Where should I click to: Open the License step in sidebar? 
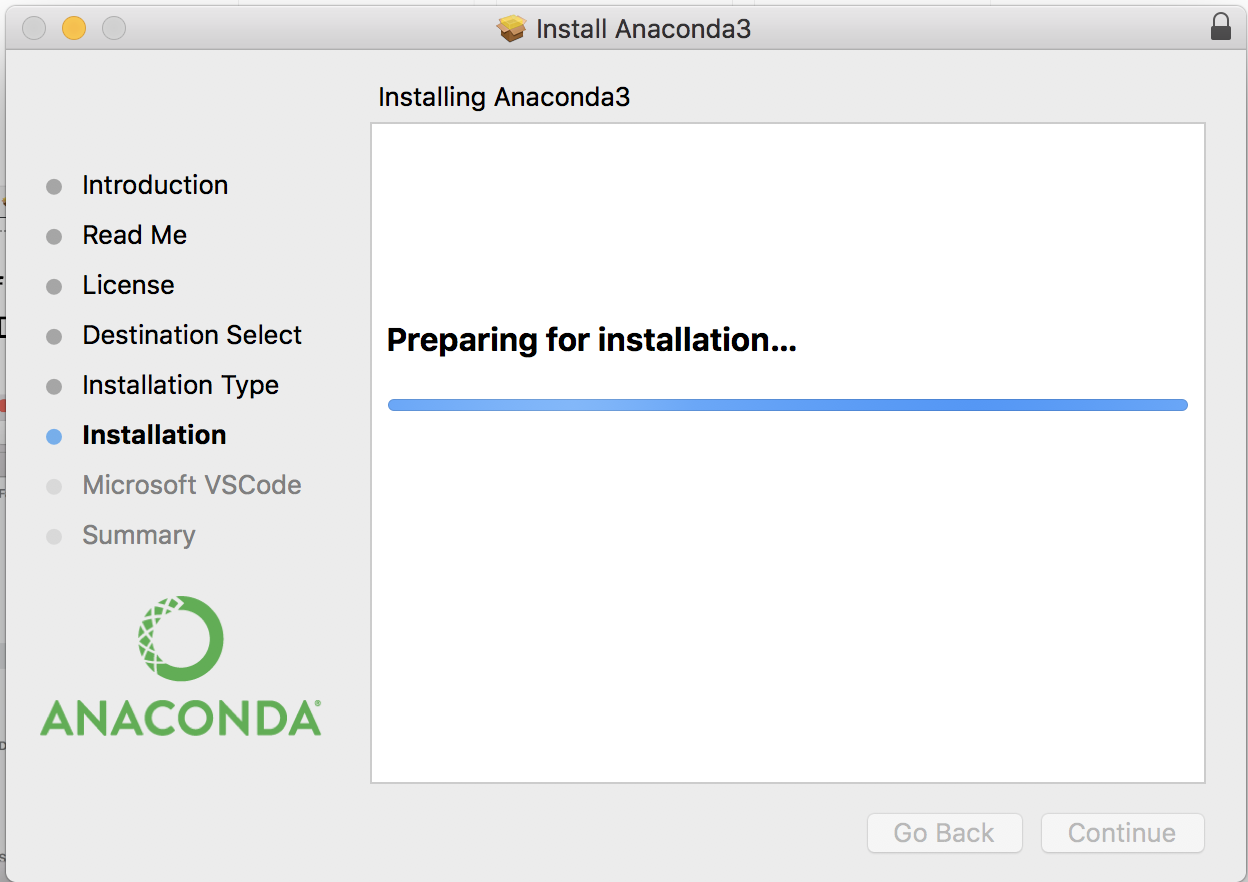pyautogui.click(x=128, y=285)
